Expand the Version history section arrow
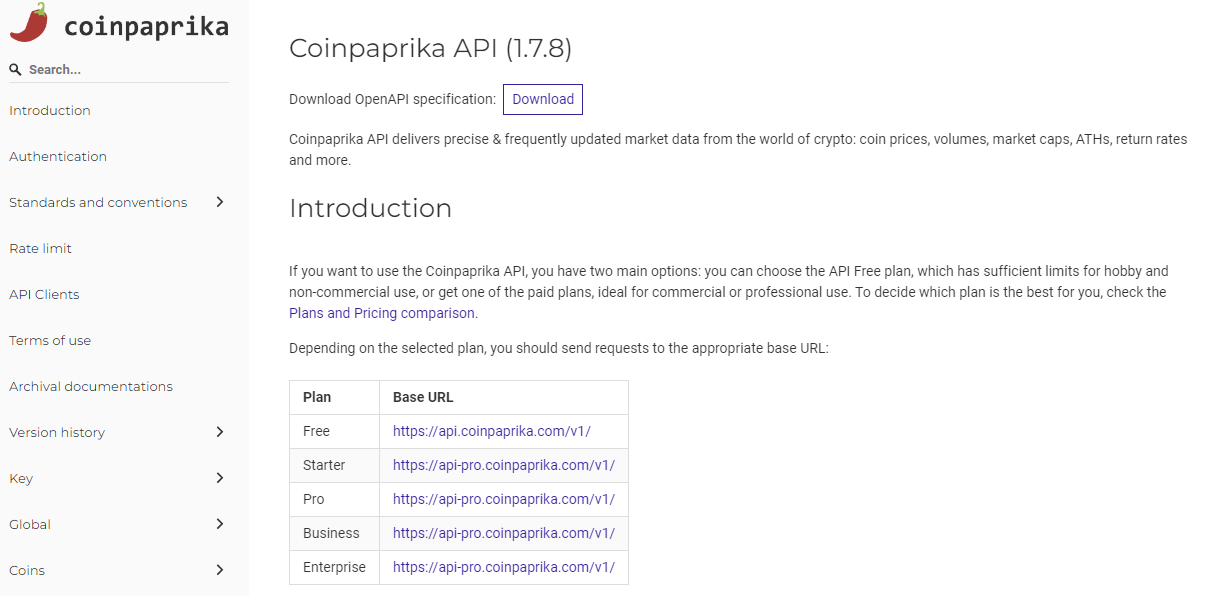 pyautogui.click(x=220, y=432)
